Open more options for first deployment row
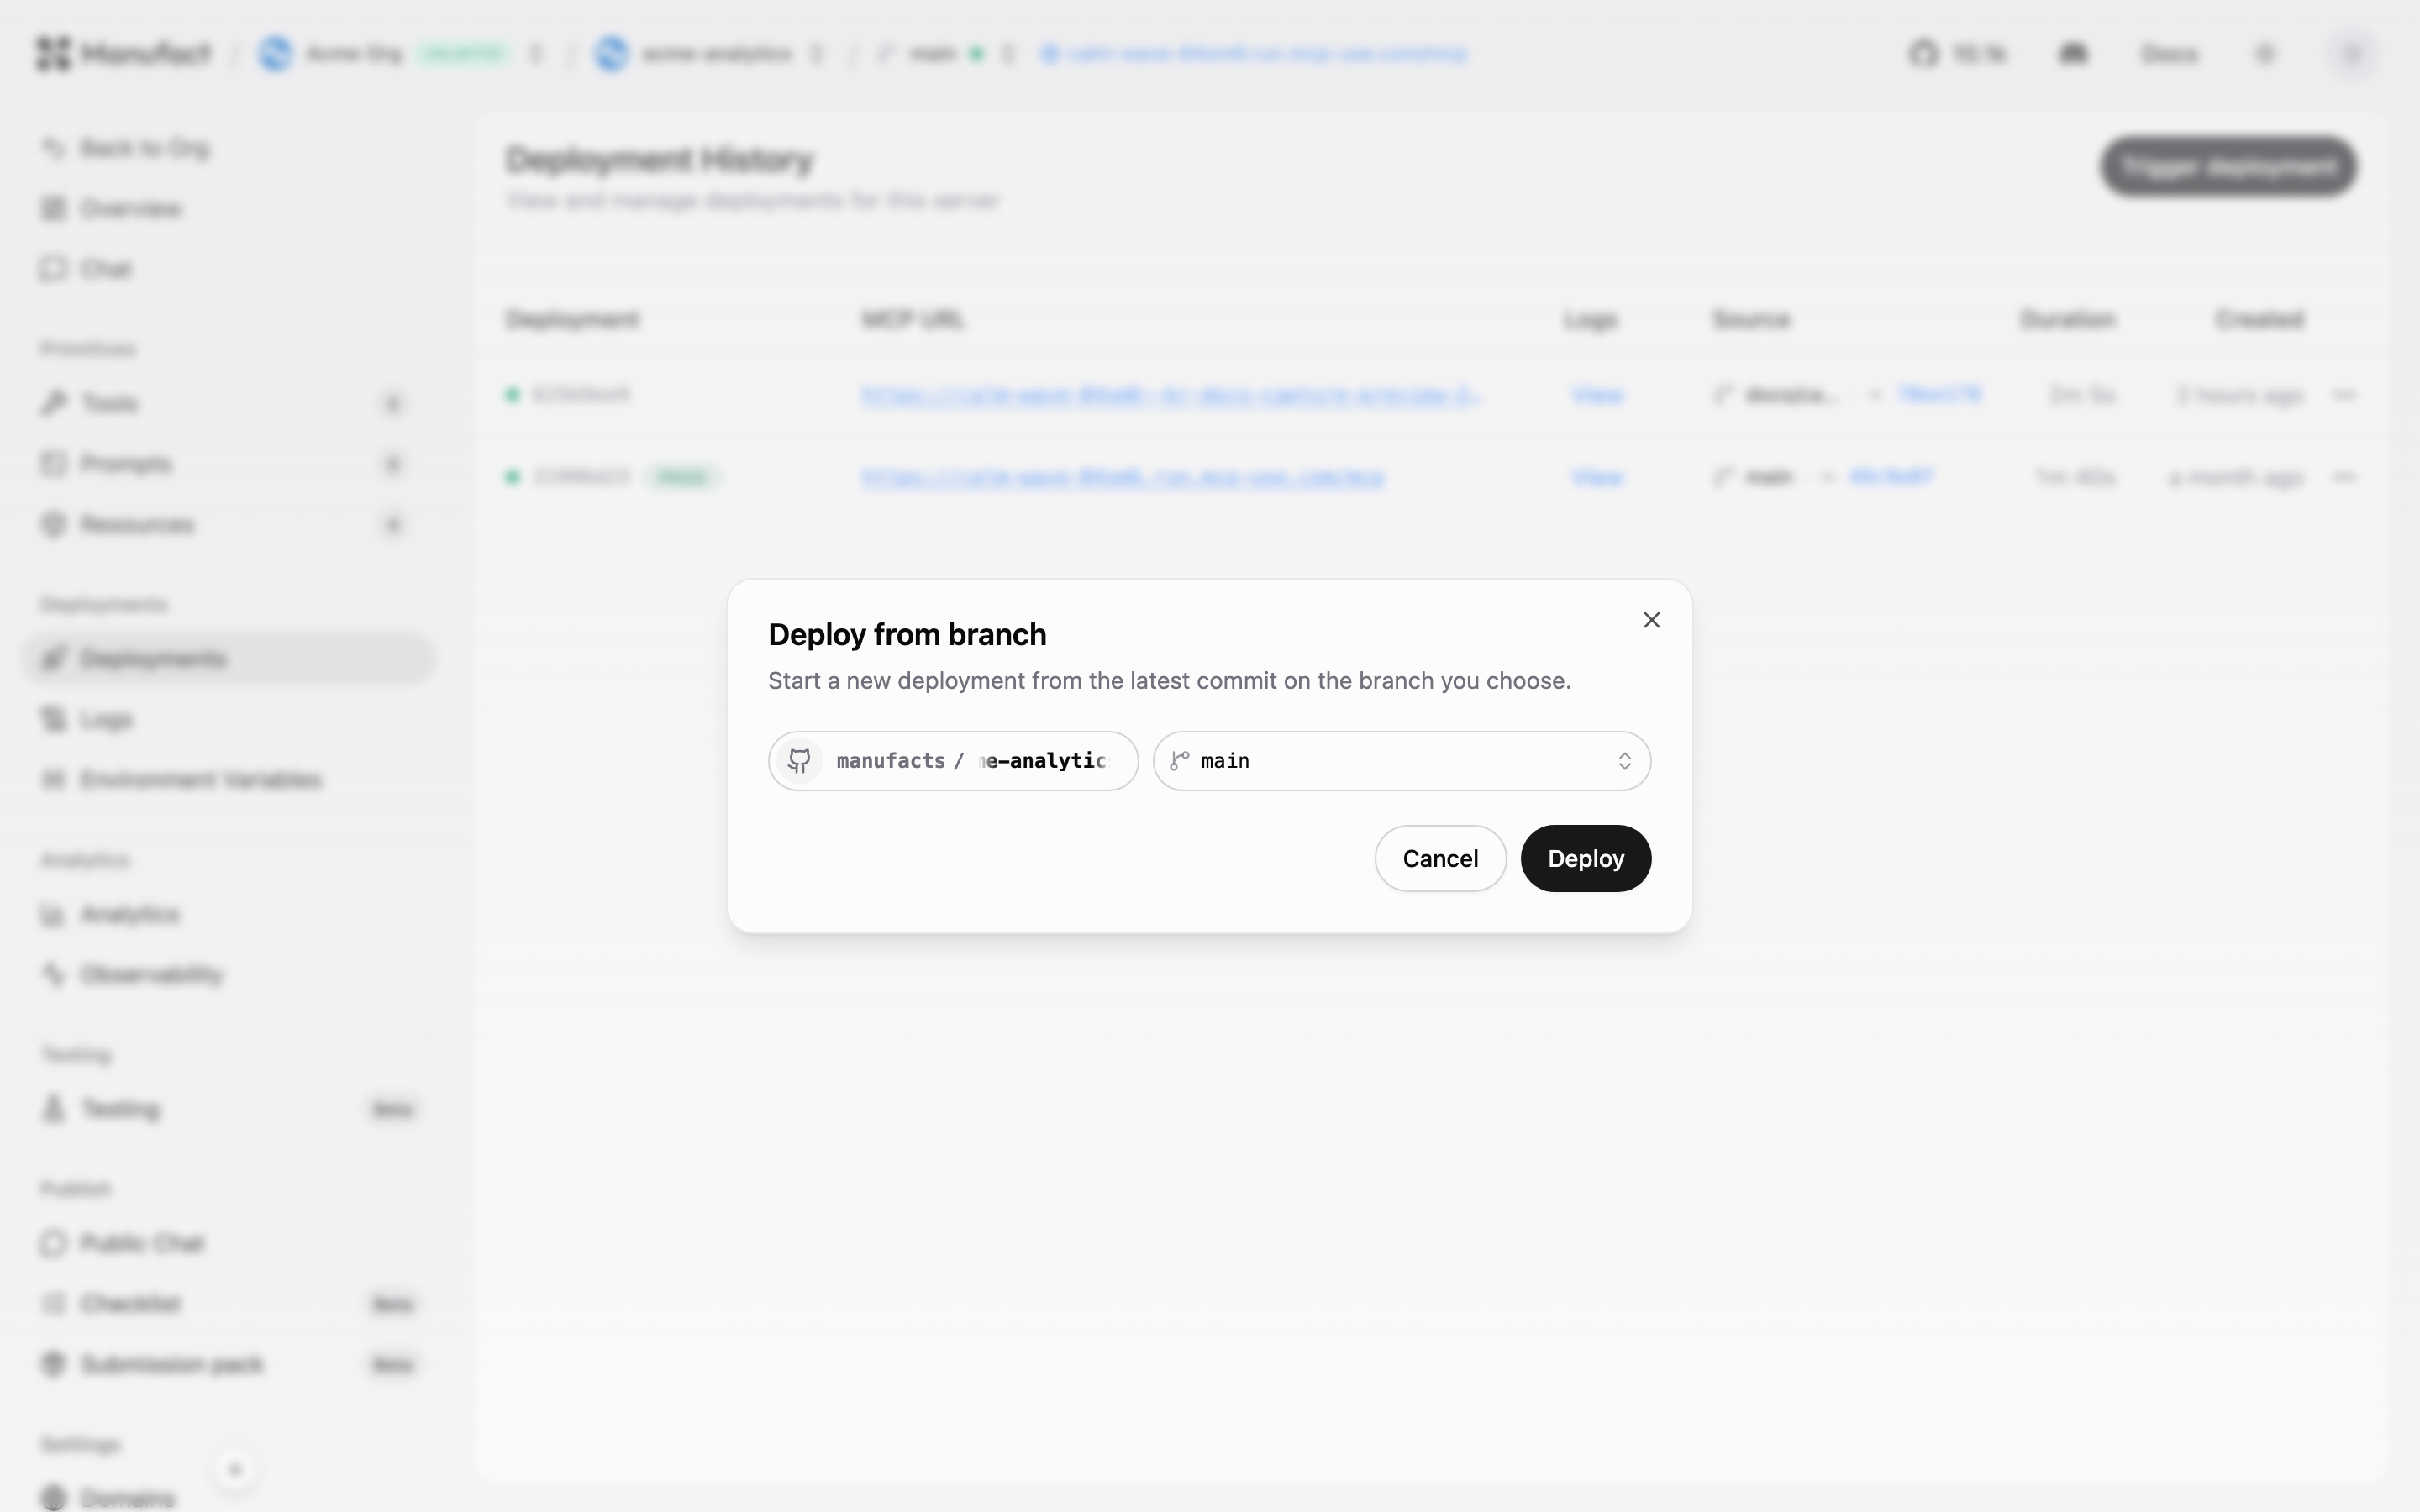This screenshot has height=1512, width=2420. pyautogui.click(x=2344, y=395)
